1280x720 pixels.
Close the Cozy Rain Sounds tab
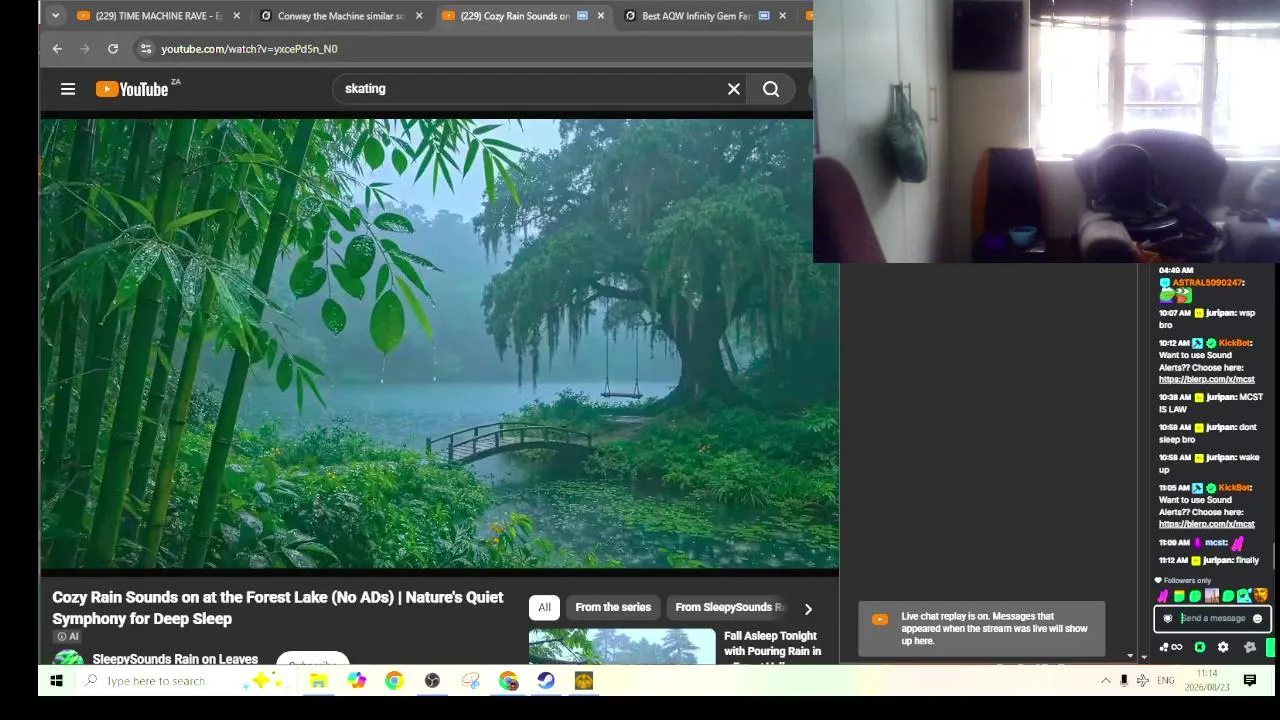pos(601,16)
